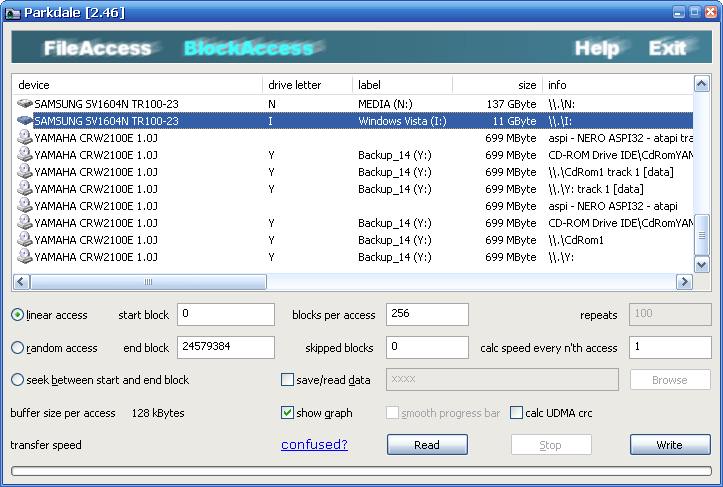Select the linear access radio button
The image size is (723, 487).
pos(18,315)
